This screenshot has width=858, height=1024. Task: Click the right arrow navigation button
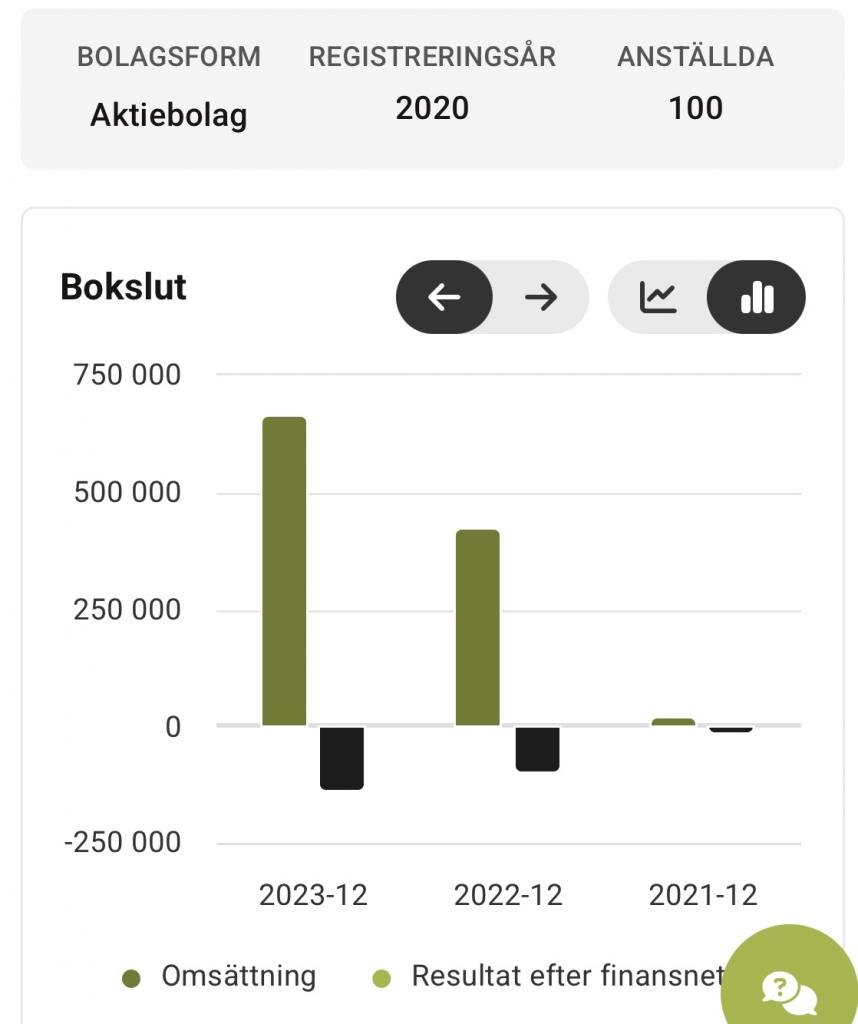click(x=540, y=297)
